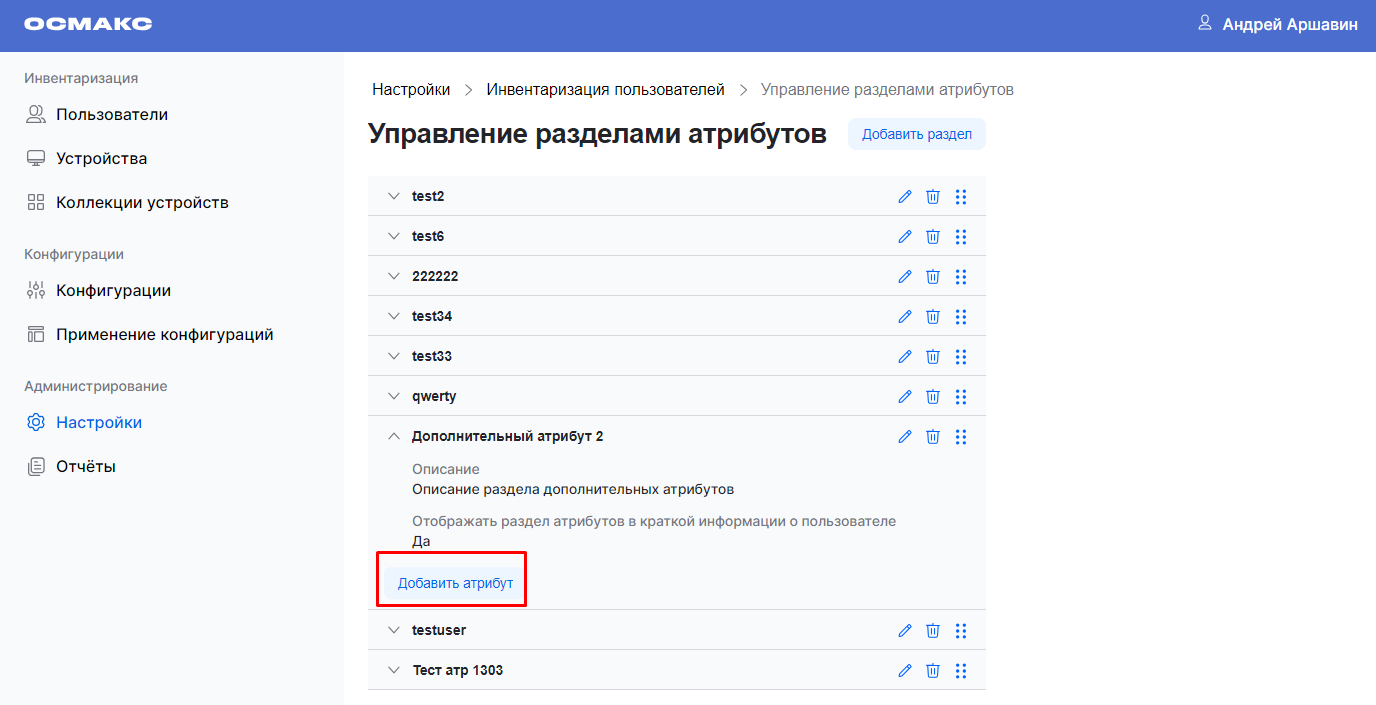
Task: Expand the test2 section chevron
Action: [x=393, y=197]
